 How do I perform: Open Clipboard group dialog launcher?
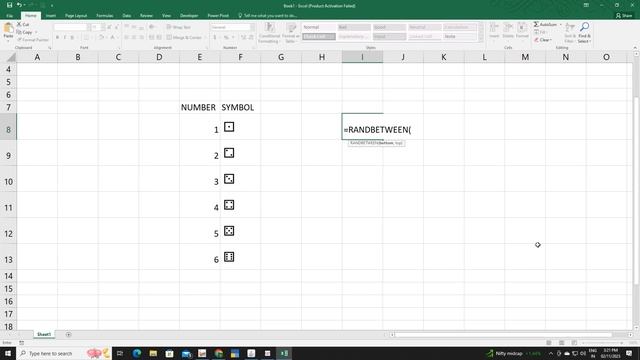pos(50,48)
